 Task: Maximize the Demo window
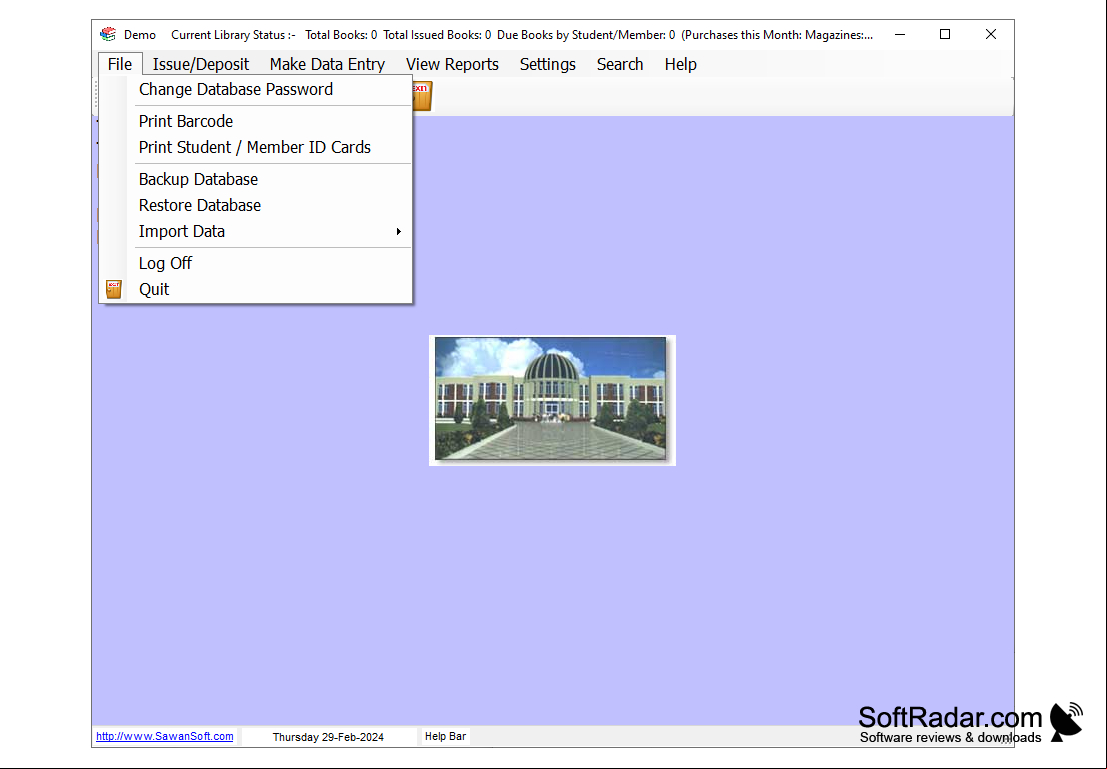click(x=945, y=35)
